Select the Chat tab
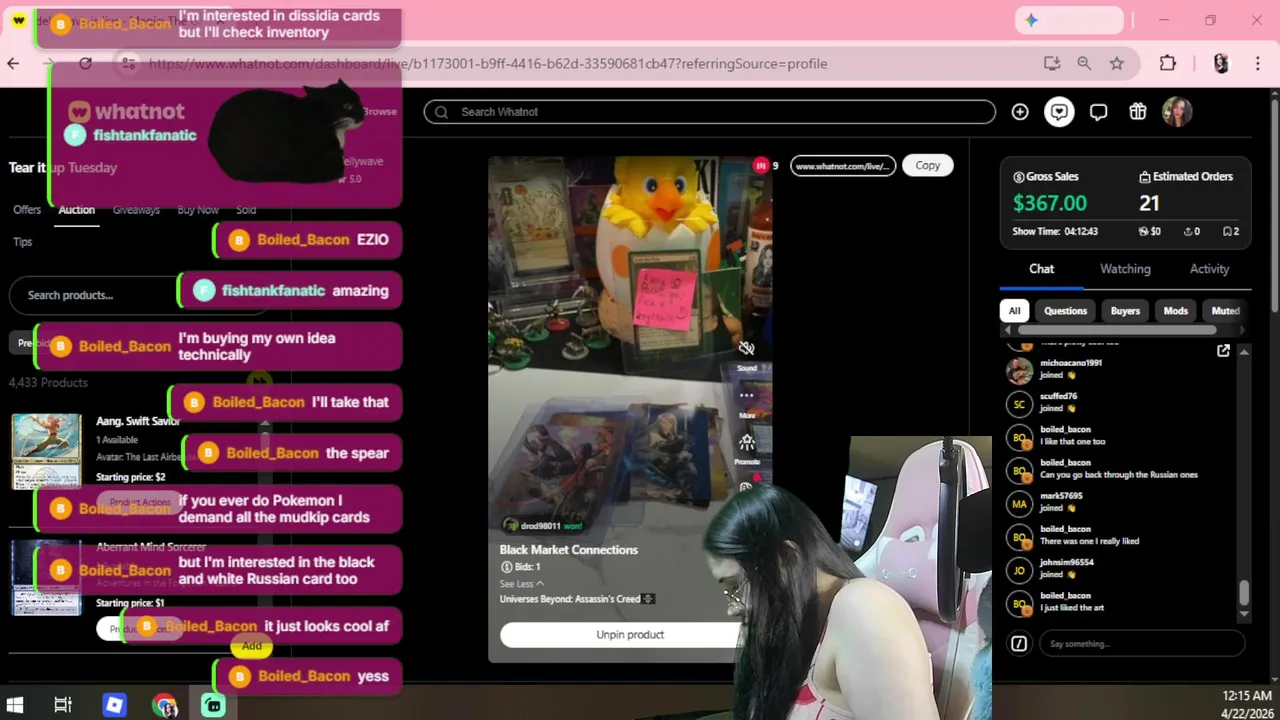 [1041, 269]
